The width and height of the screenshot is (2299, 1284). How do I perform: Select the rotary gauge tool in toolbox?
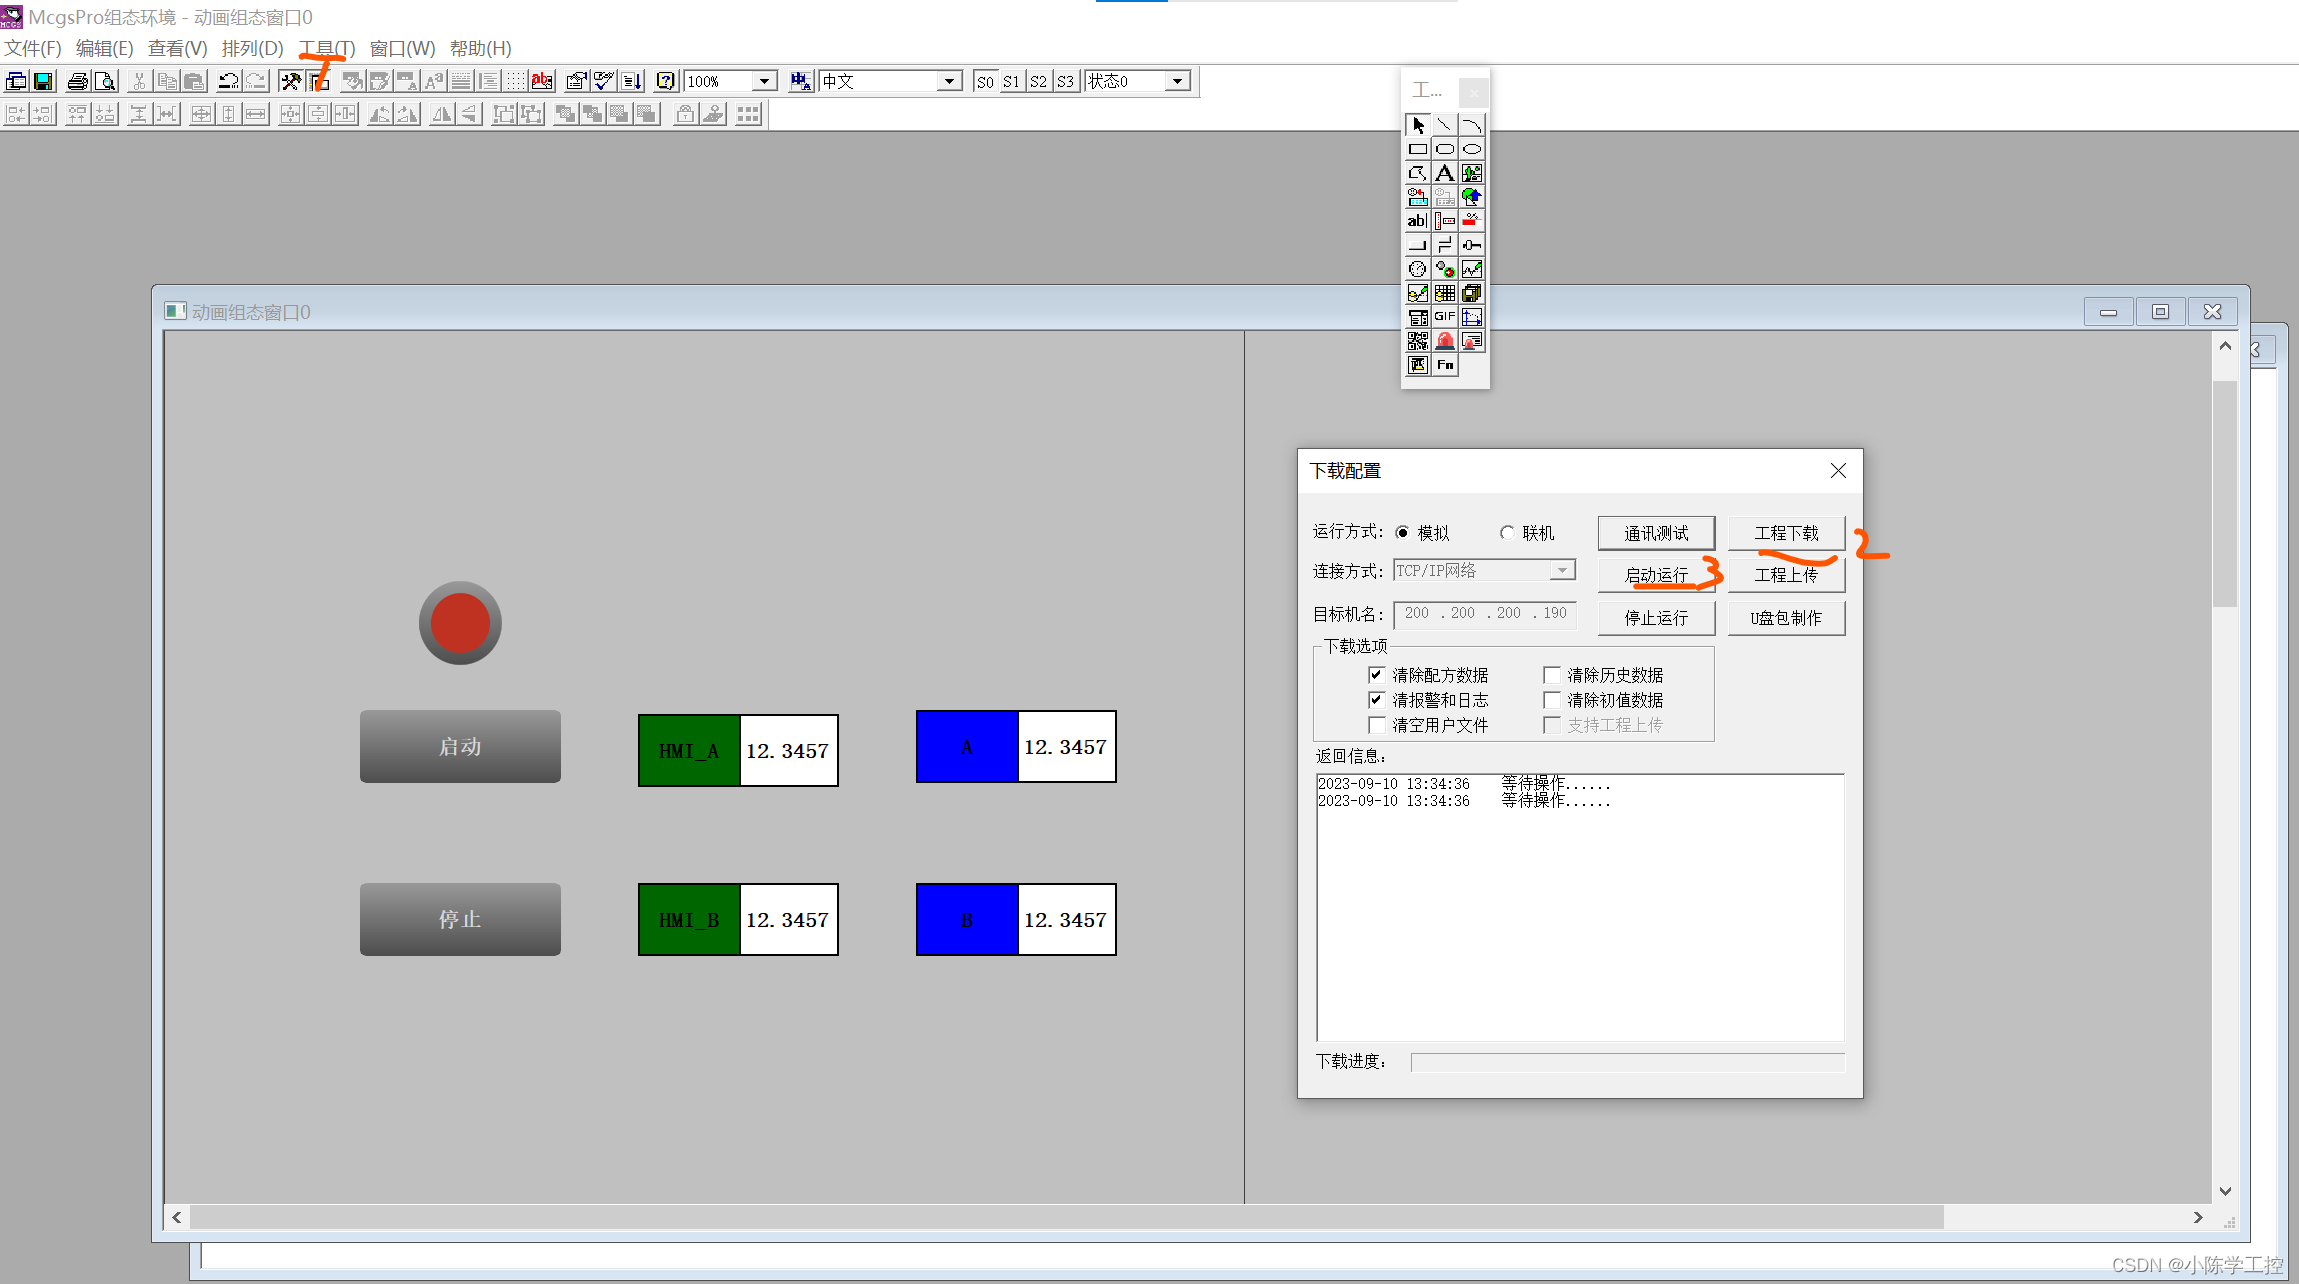point(1417,269)
